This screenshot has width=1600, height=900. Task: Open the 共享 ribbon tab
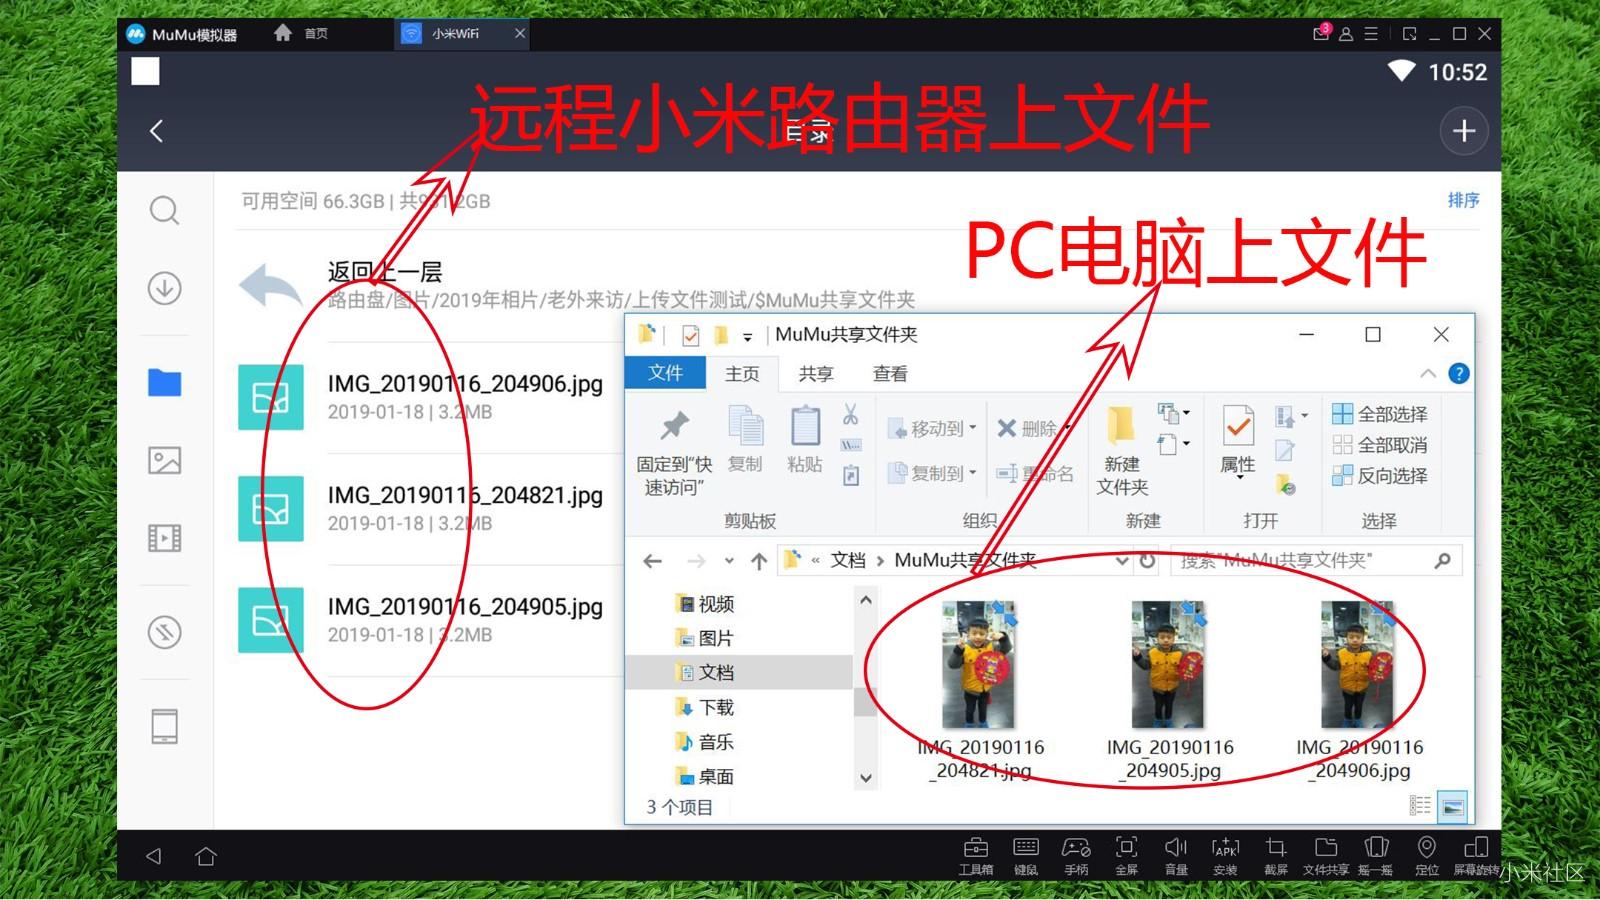pos(815,374)
